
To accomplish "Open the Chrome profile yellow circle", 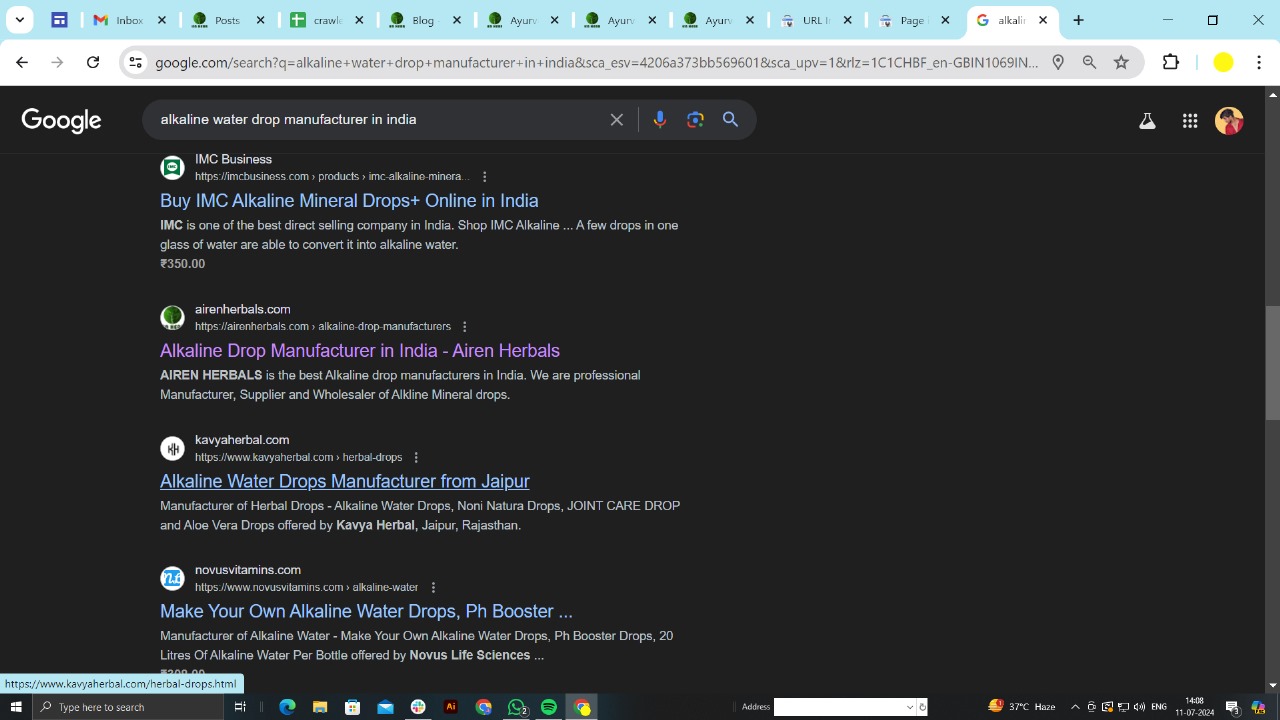I will point(1223,62).
